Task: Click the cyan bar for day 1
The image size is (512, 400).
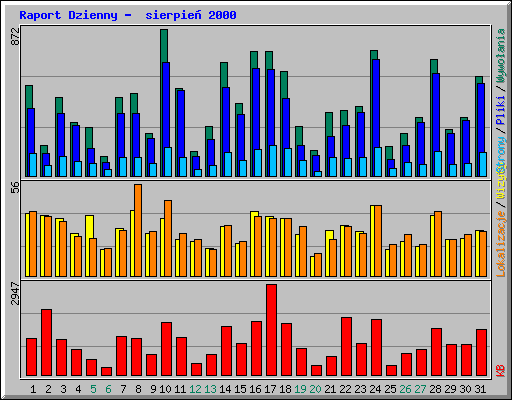Action: (x=33, y=165)
